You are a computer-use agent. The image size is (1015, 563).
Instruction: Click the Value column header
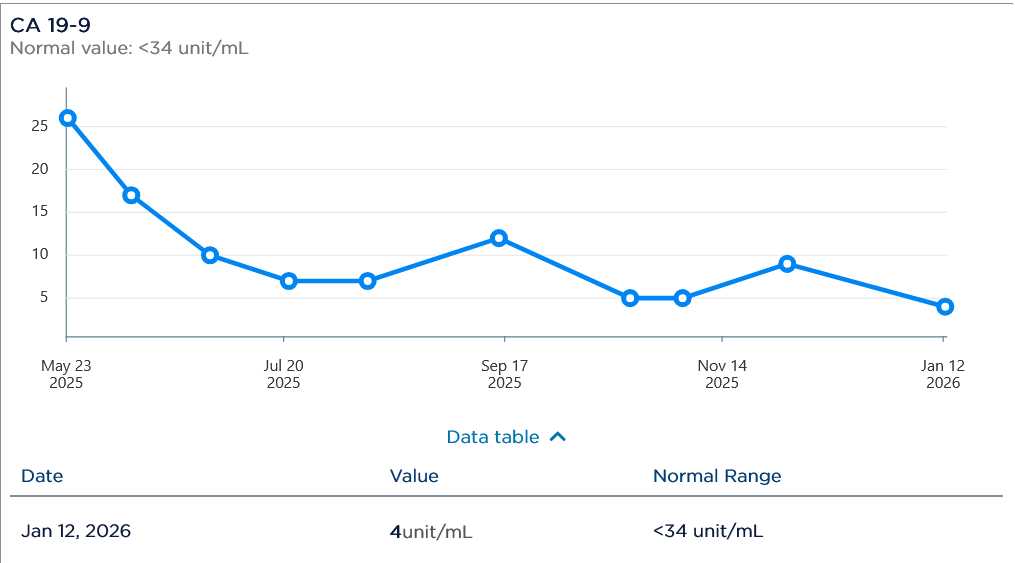tap(414, 476)
